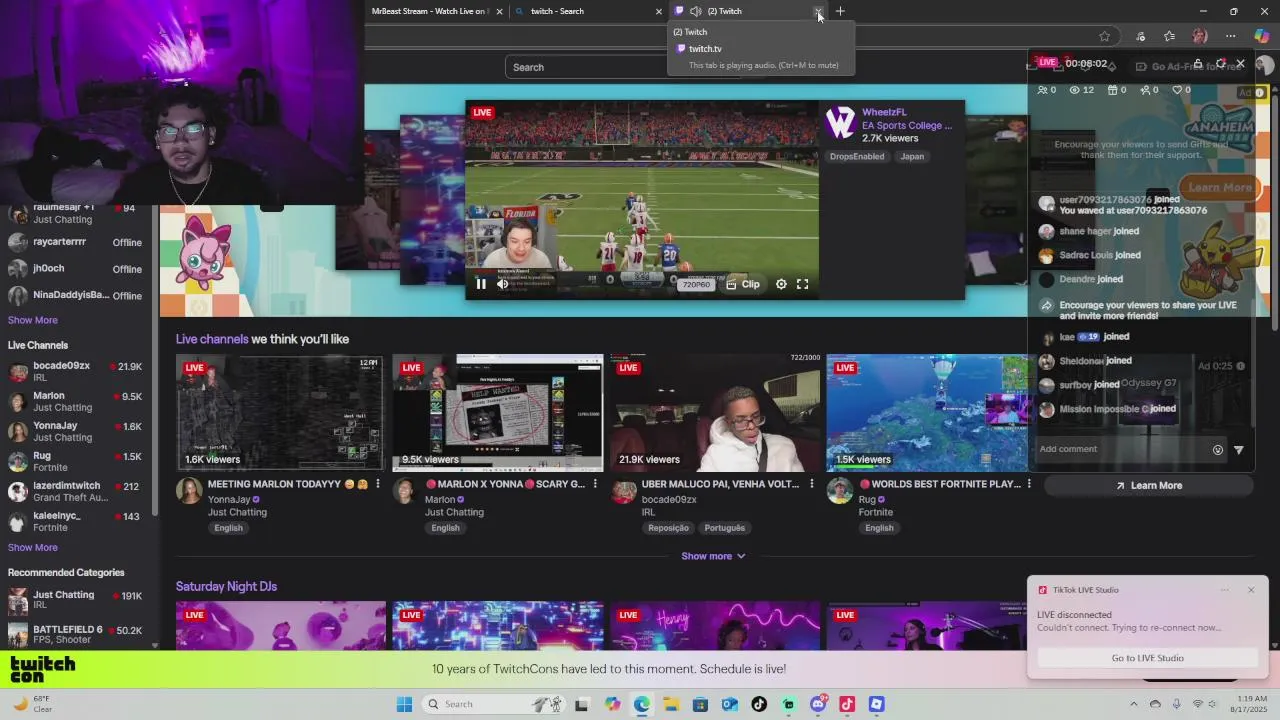Open the WheelzFL channel logo icon

coord(841,122)
